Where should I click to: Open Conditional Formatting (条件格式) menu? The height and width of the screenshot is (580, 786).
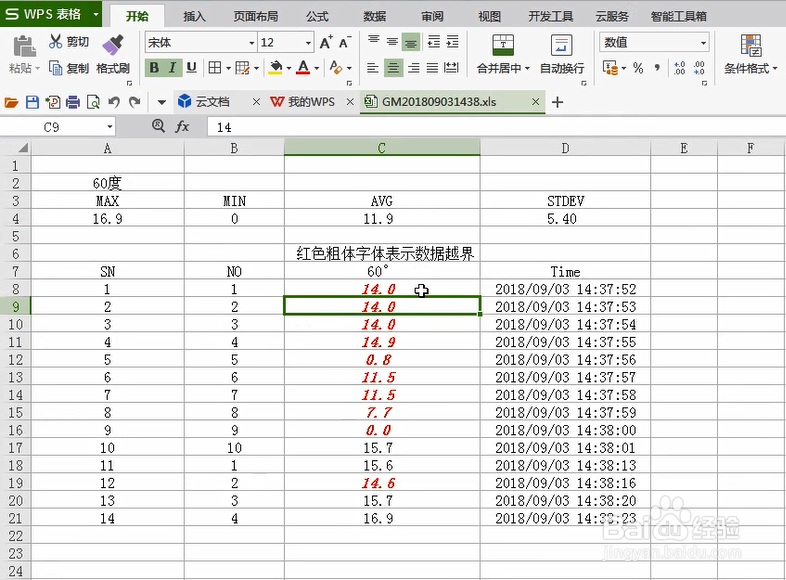click(750, 55)
